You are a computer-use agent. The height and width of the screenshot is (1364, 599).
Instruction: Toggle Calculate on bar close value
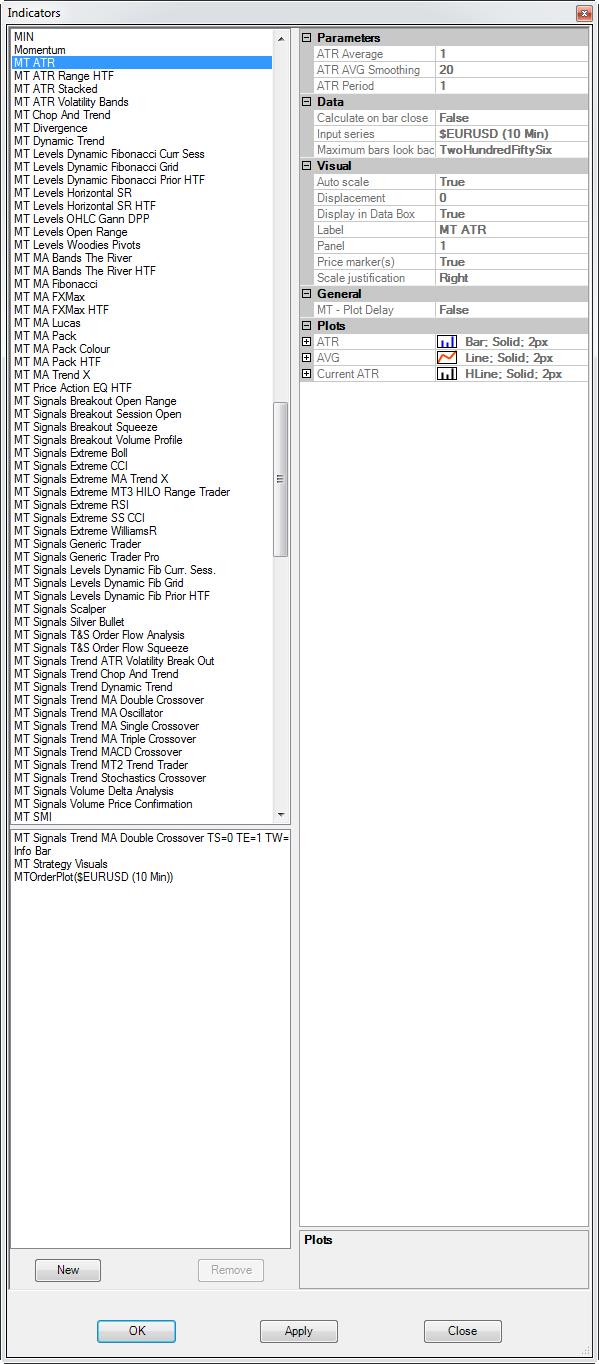[x=512, y=118]
